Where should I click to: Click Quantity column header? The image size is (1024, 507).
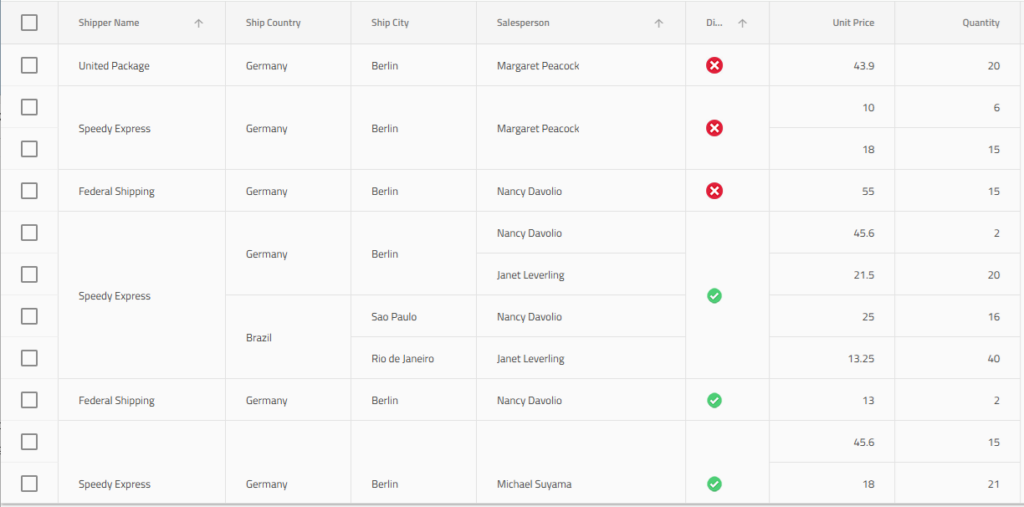pos(980,23)
